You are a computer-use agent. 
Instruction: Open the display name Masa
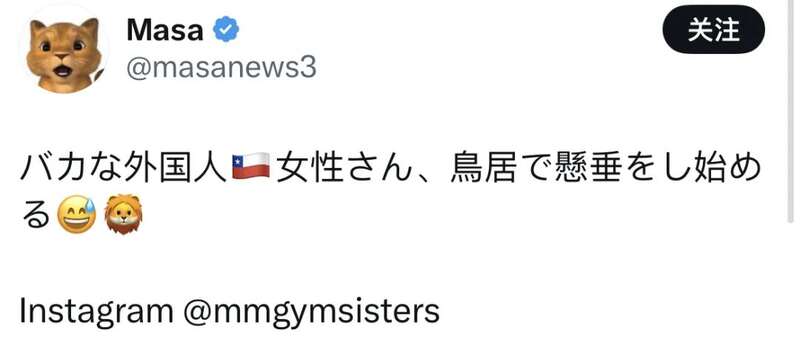coord(164,31)
